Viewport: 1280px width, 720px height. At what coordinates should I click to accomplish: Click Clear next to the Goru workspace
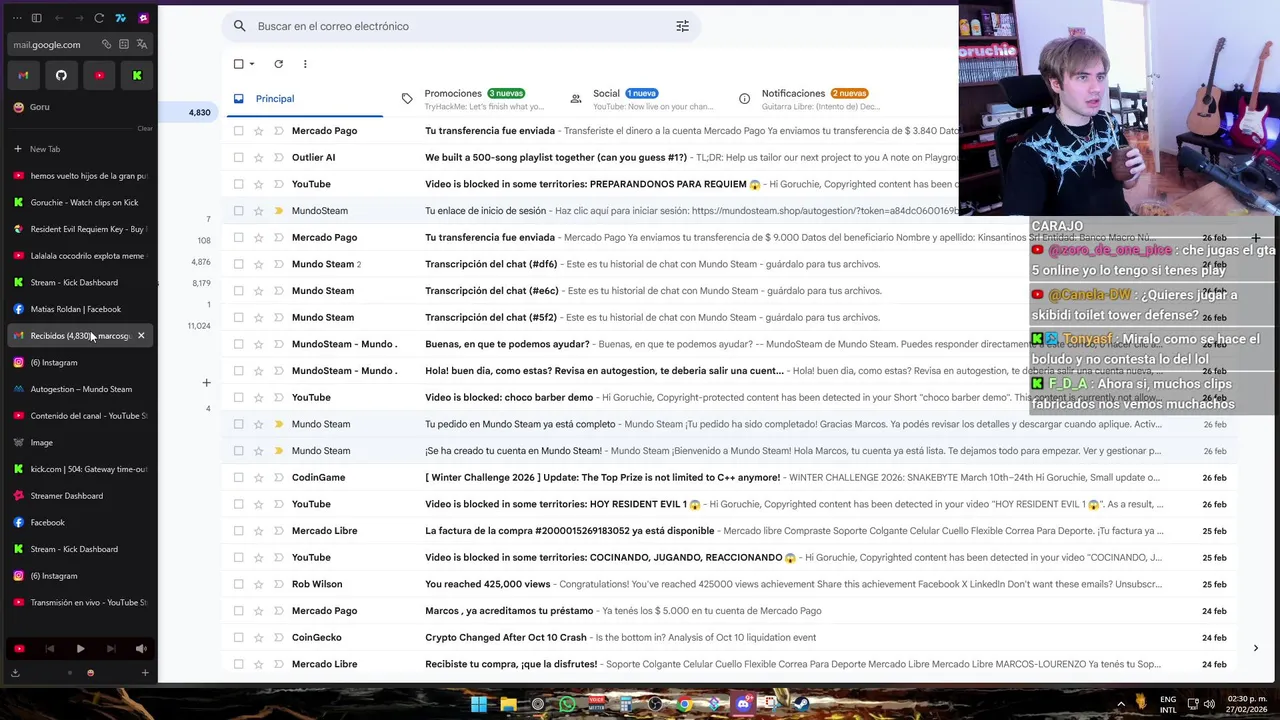145,128
